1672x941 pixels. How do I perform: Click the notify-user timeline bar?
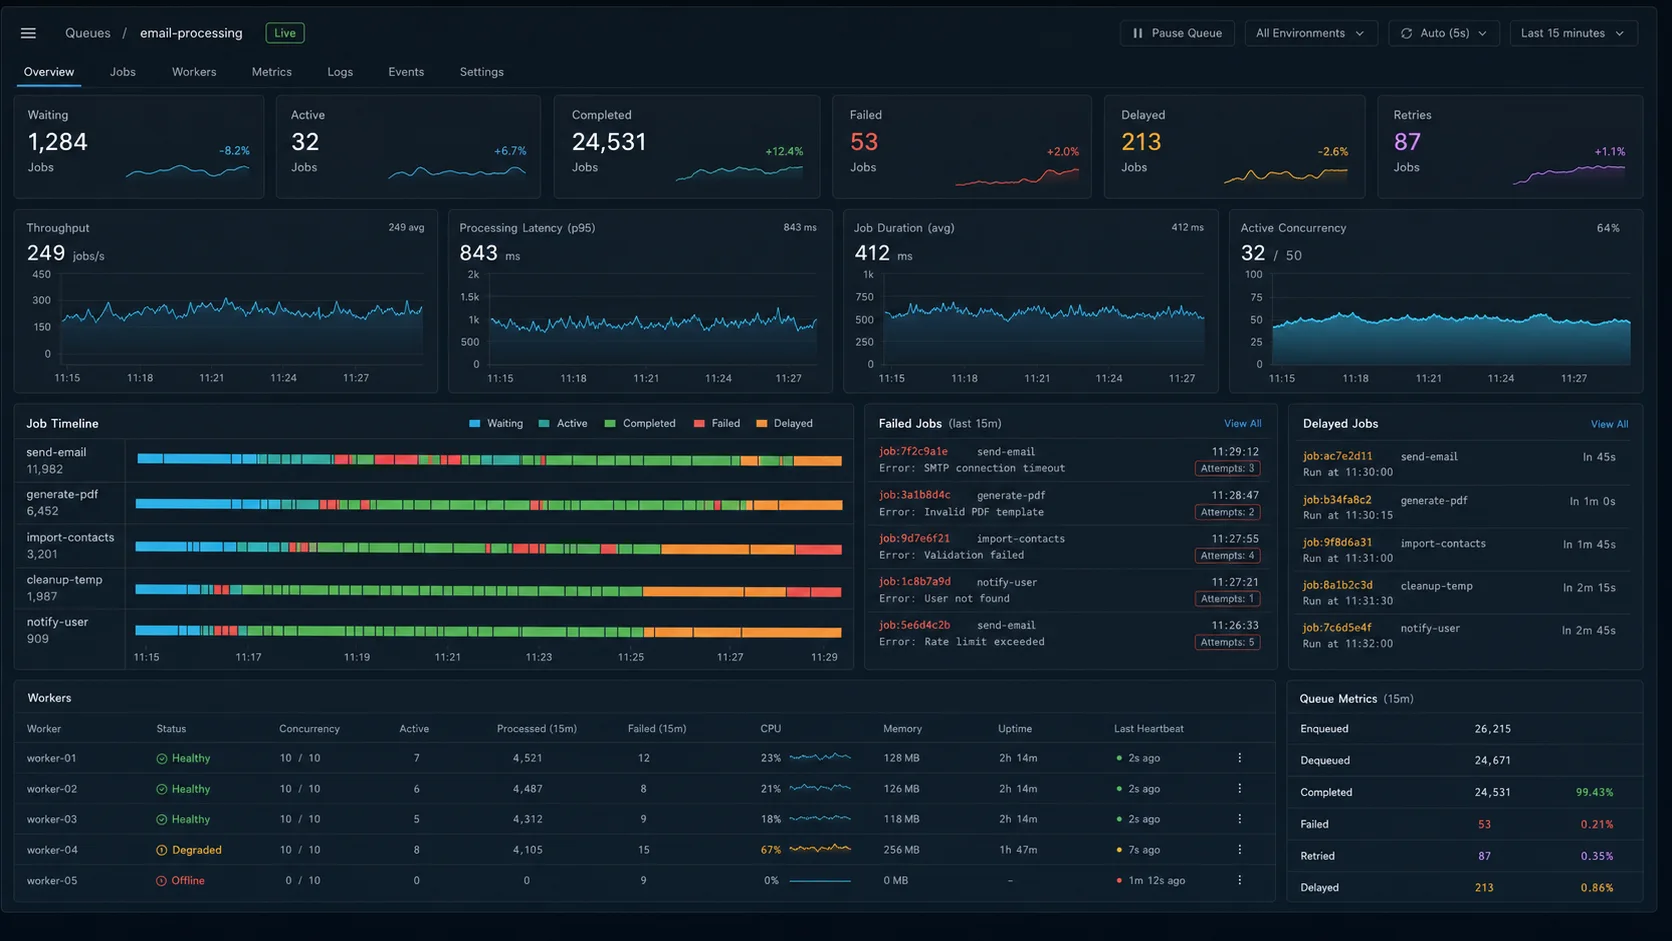coord(489,631)
